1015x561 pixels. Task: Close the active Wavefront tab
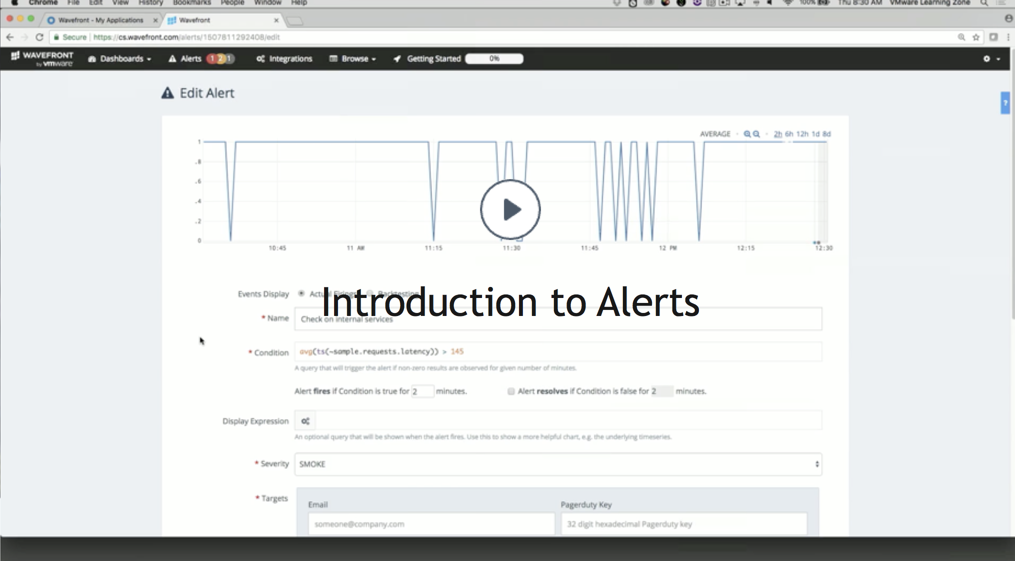[x=276, y=20]
